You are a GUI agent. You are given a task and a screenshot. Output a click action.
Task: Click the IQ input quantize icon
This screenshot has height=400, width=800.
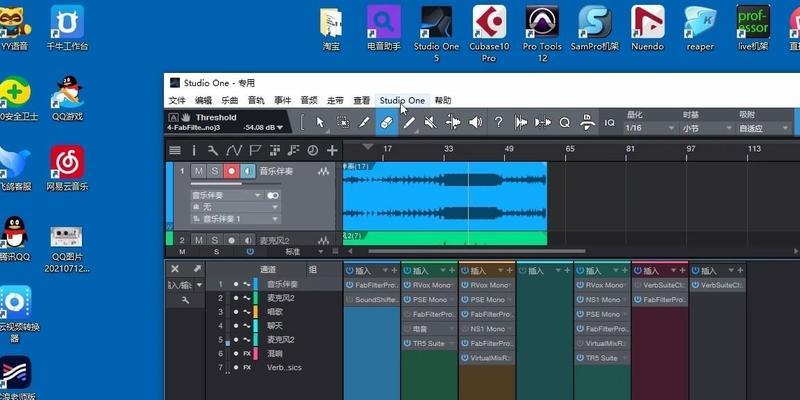click(x=610, y=122)
